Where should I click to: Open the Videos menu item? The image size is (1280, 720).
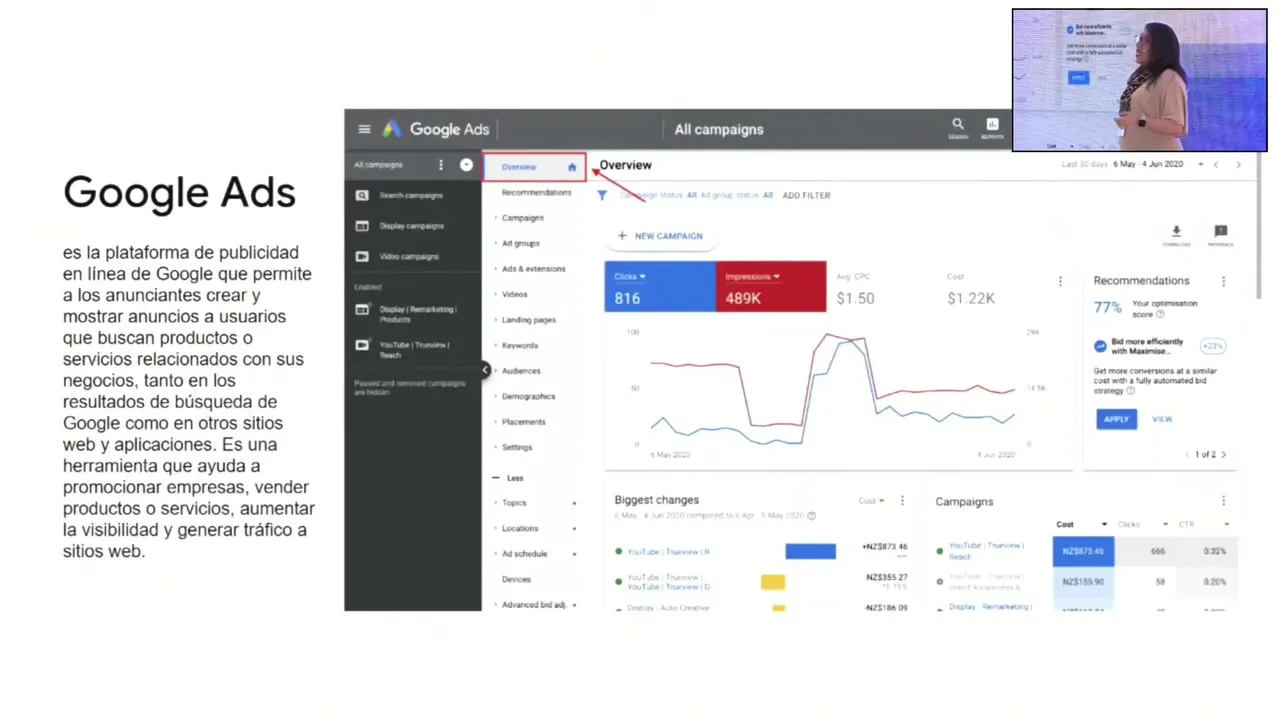(x=514, y=294)
